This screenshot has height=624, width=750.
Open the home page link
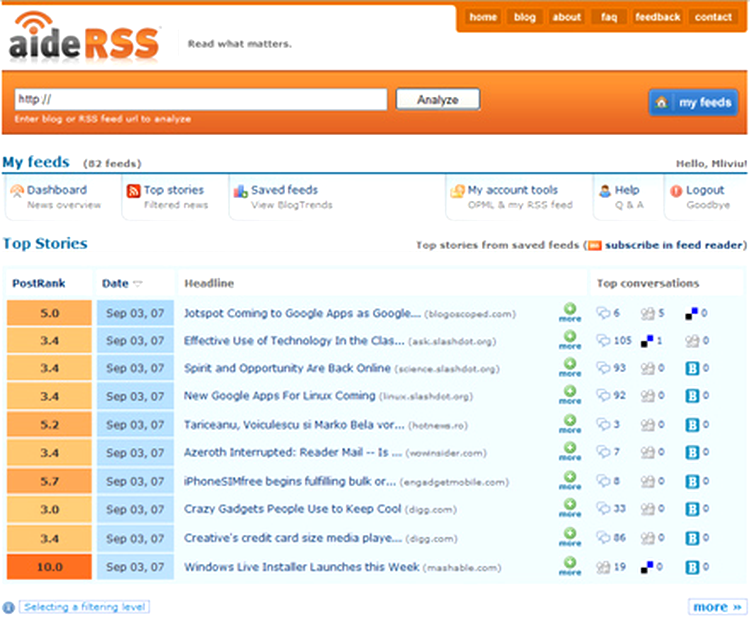tap(483, 17)
